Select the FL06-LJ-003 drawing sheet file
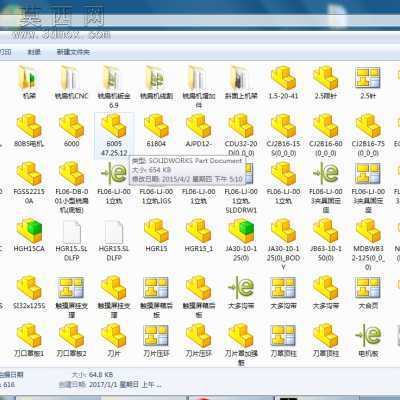Screen dimensions: 400x400 [x=368, y=187]
